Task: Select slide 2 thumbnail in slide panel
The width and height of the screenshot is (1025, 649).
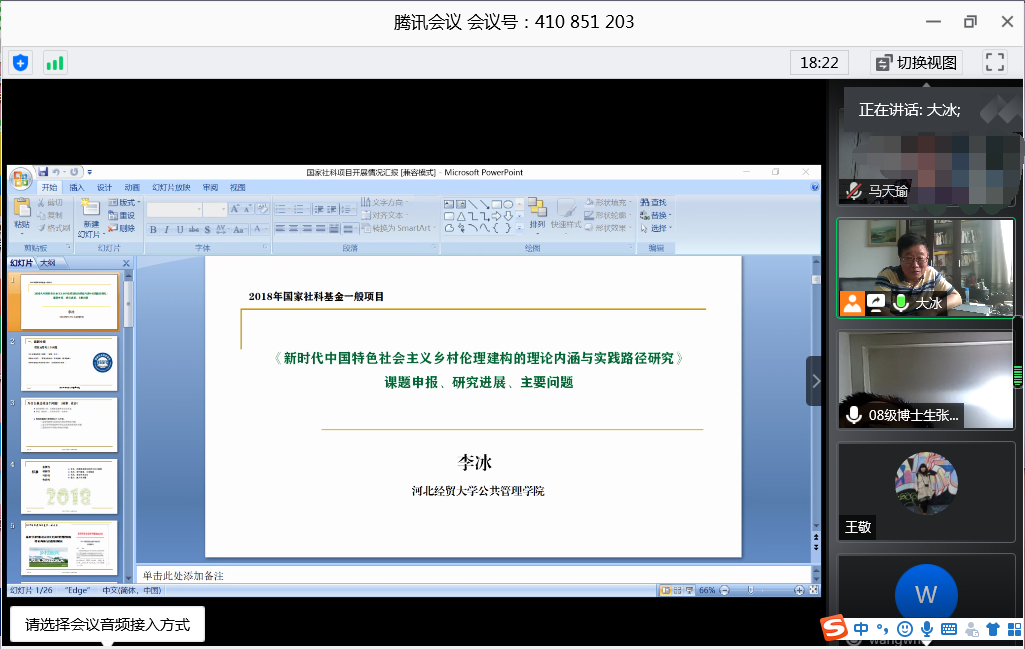Action: (x=69, y=364)
